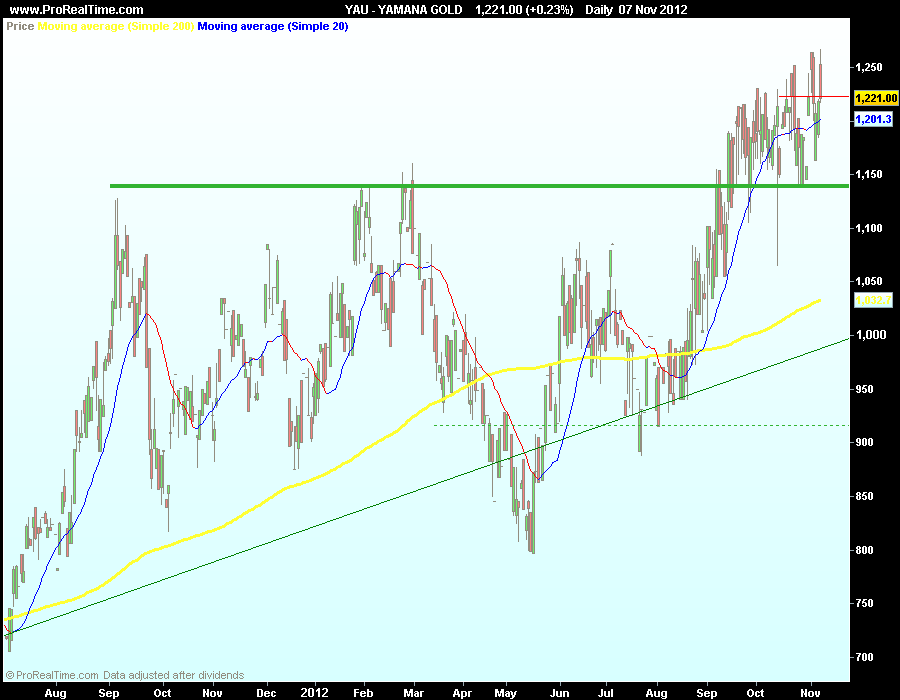
Task: Click the 1,050 price axis label
Action: click(868, 281)
